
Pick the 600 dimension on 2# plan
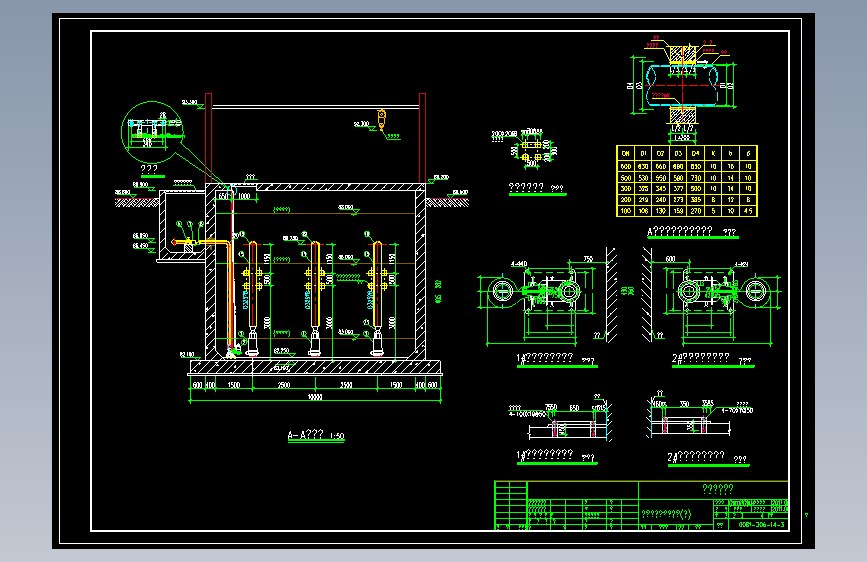670,259
